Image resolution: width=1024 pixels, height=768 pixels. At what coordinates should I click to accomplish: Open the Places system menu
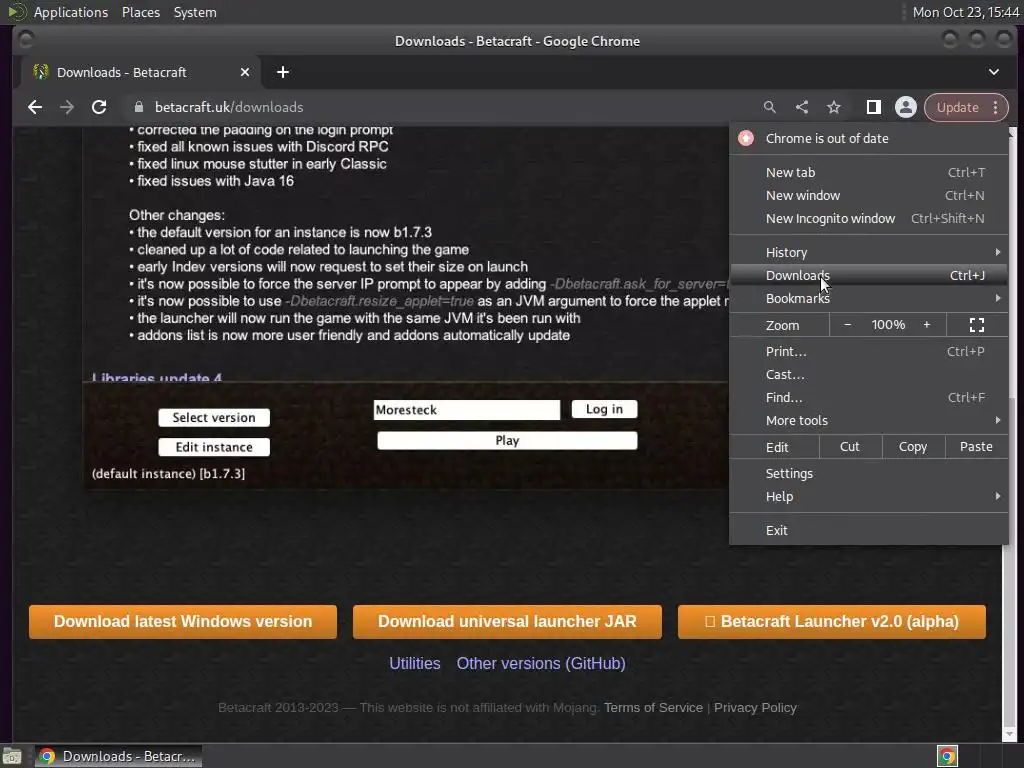pyautogui.click(x=140, y=12)
